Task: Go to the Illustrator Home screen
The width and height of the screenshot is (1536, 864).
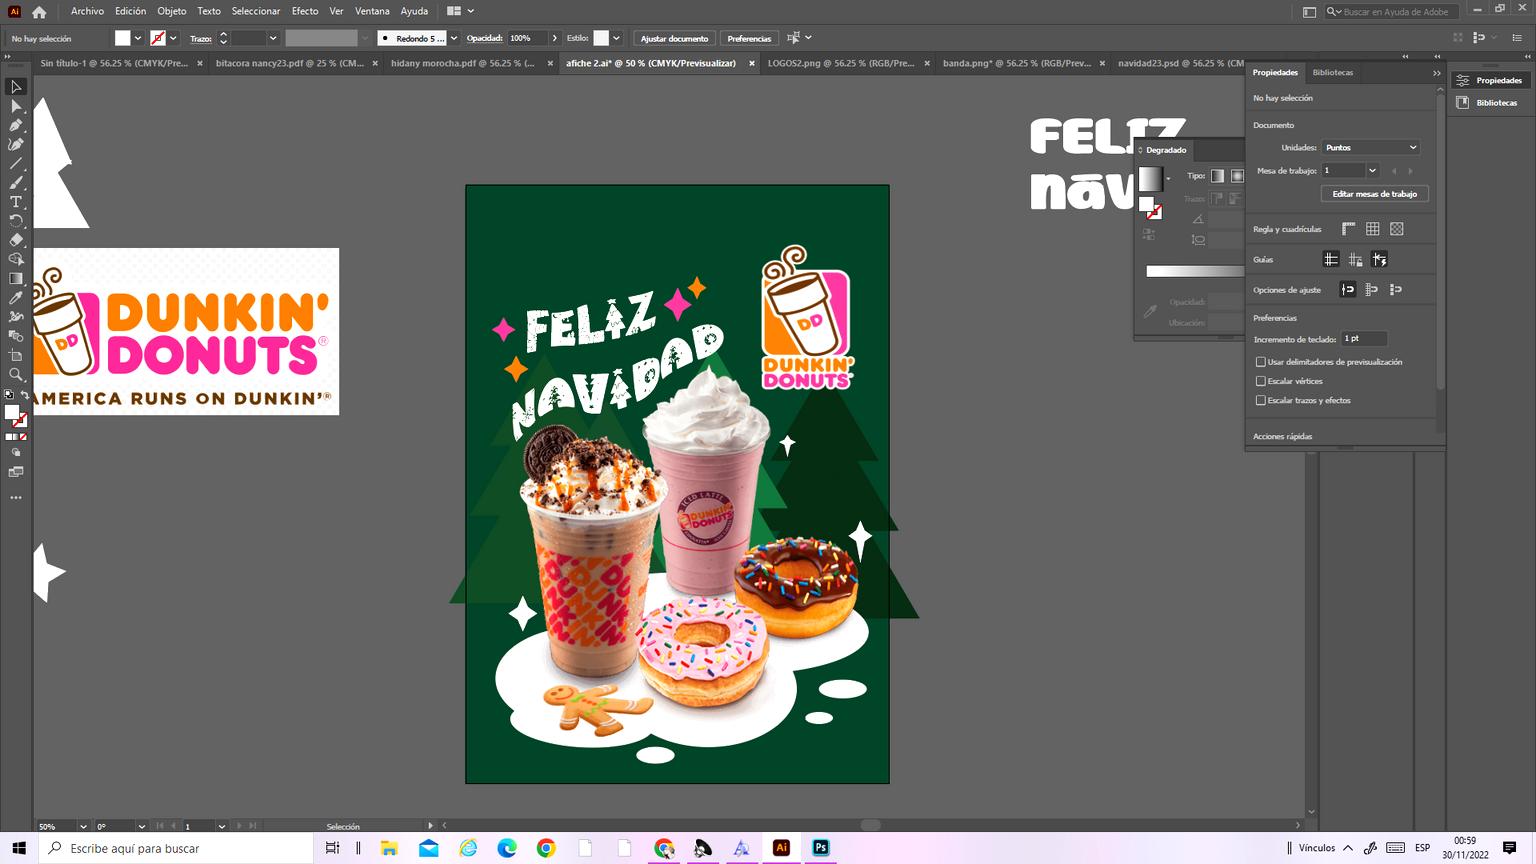Action: click(39, 12)
